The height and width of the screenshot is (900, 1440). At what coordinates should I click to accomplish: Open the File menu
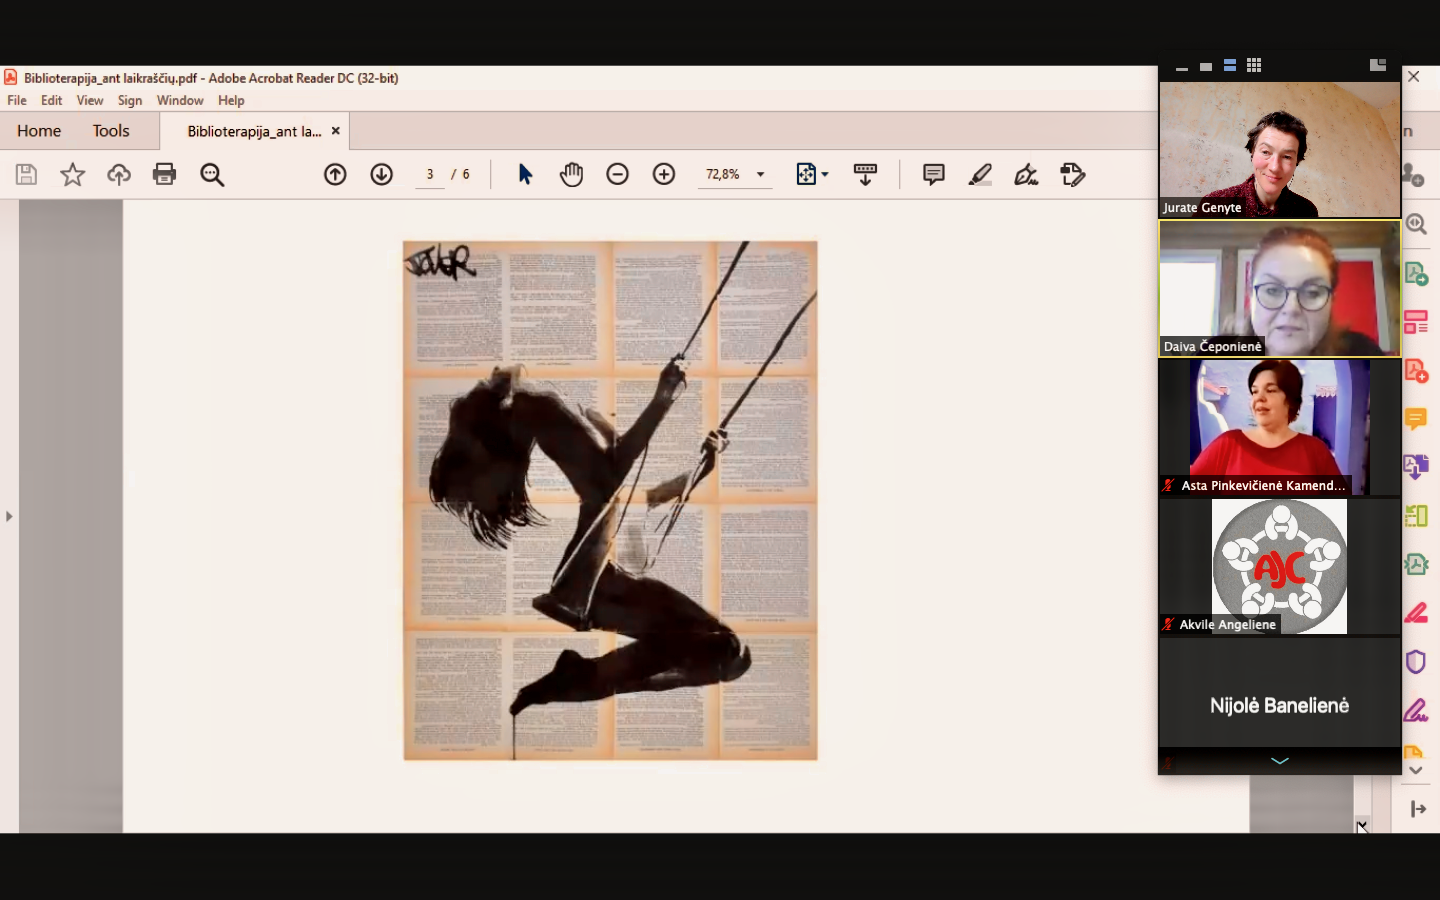pyautogui.click(x=17, y=100)
